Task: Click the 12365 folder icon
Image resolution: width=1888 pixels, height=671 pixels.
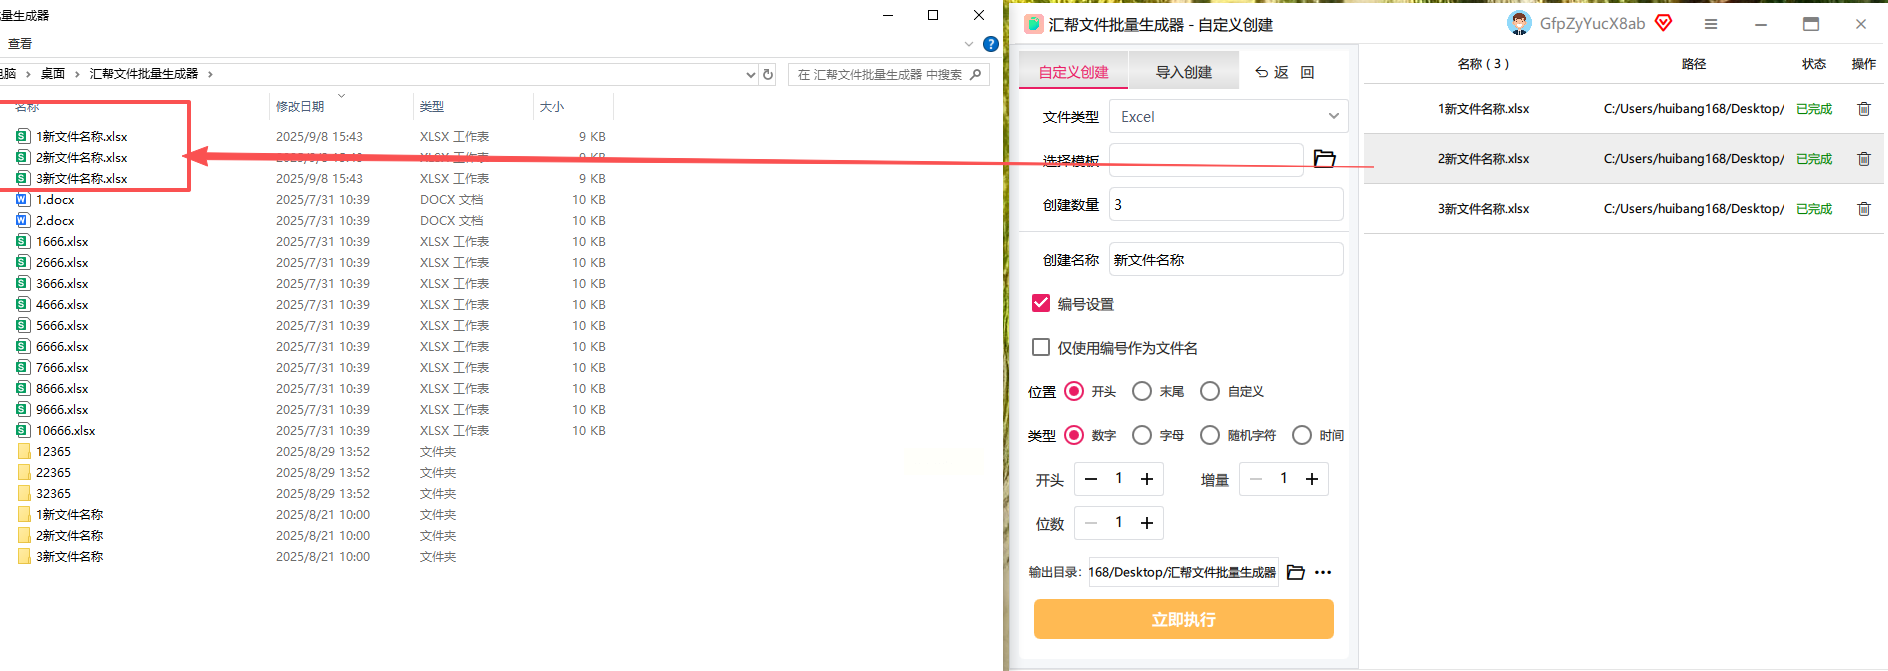Action: point(24,451)
